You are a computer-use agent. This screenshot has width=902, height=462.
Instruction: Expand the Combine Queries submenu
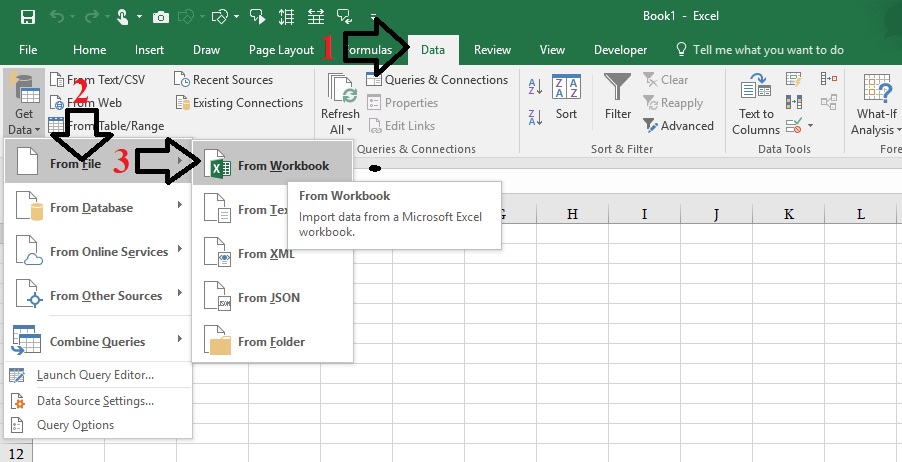(98, 341)
